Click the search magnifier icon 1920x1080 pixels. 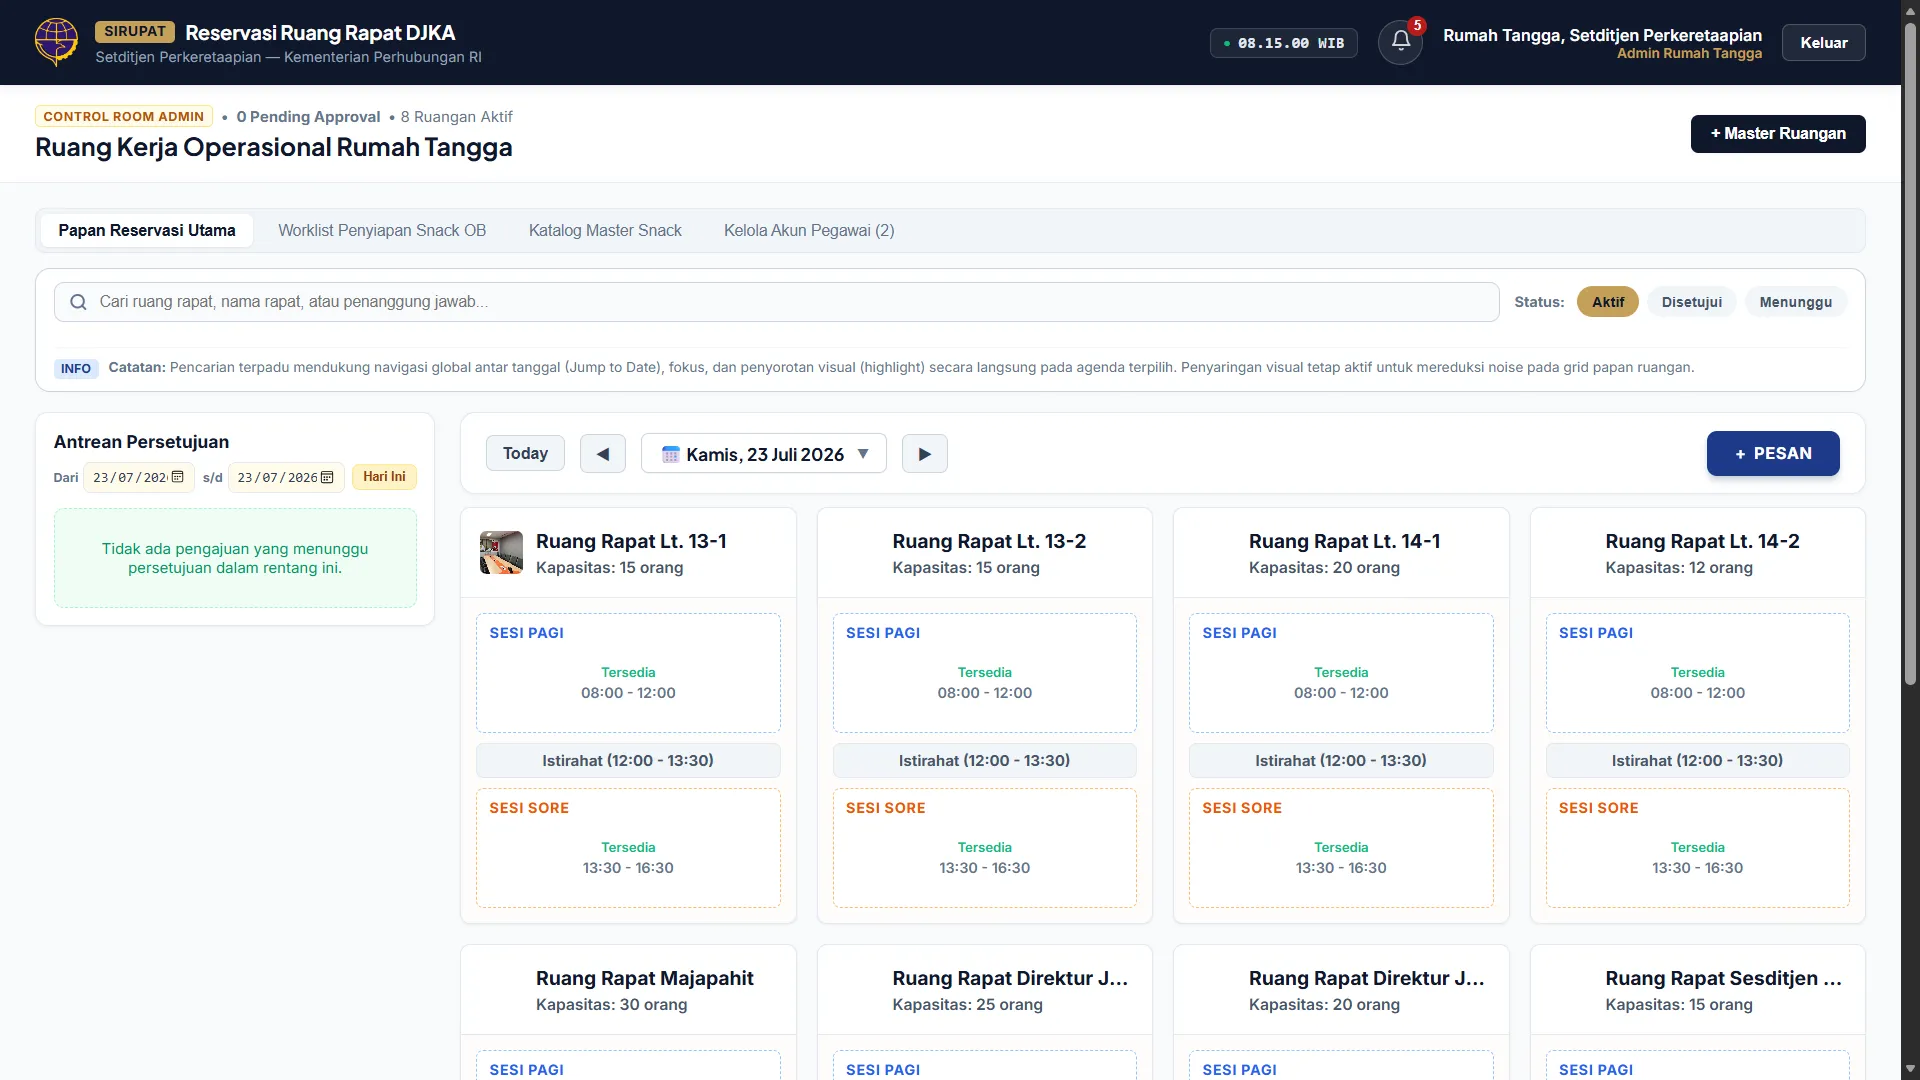[78, 302]
